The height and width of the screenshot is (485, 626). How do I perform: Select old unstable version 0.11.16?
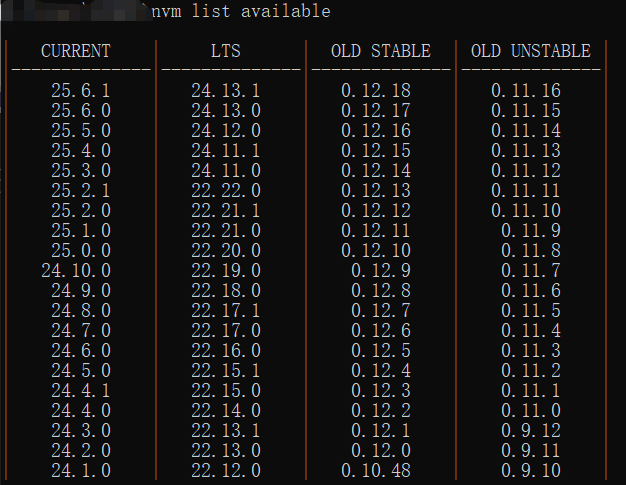(x=526, y=91)
